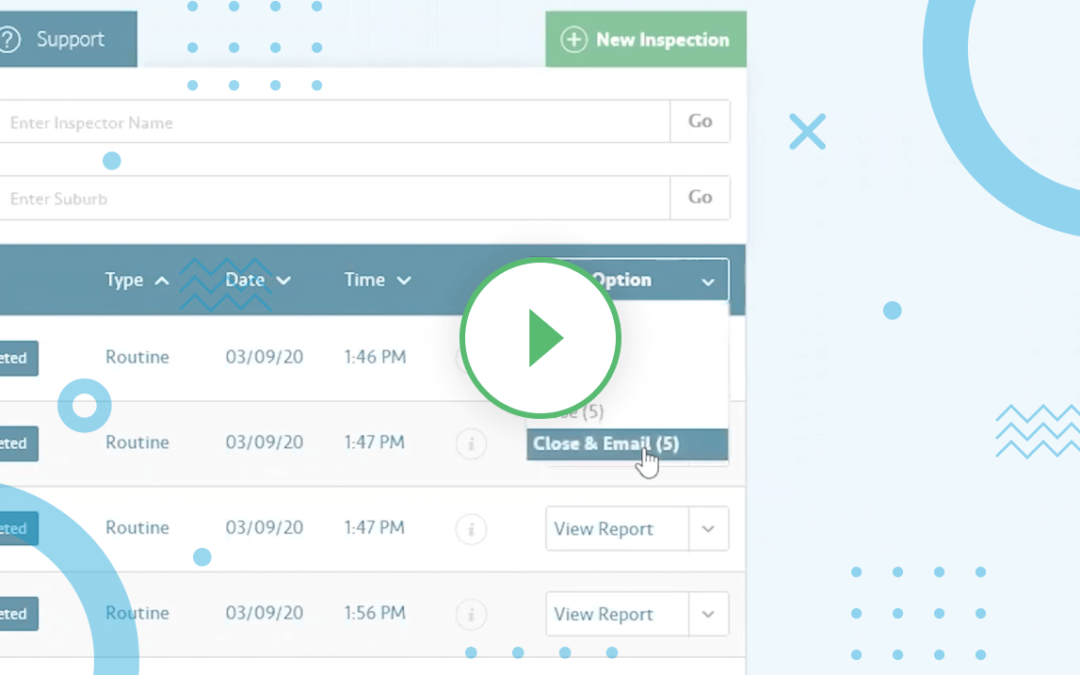This screenshot has width=1080, height=675.
Task: Focus the Enter Inspector Name field
Action: coord(335,122)
